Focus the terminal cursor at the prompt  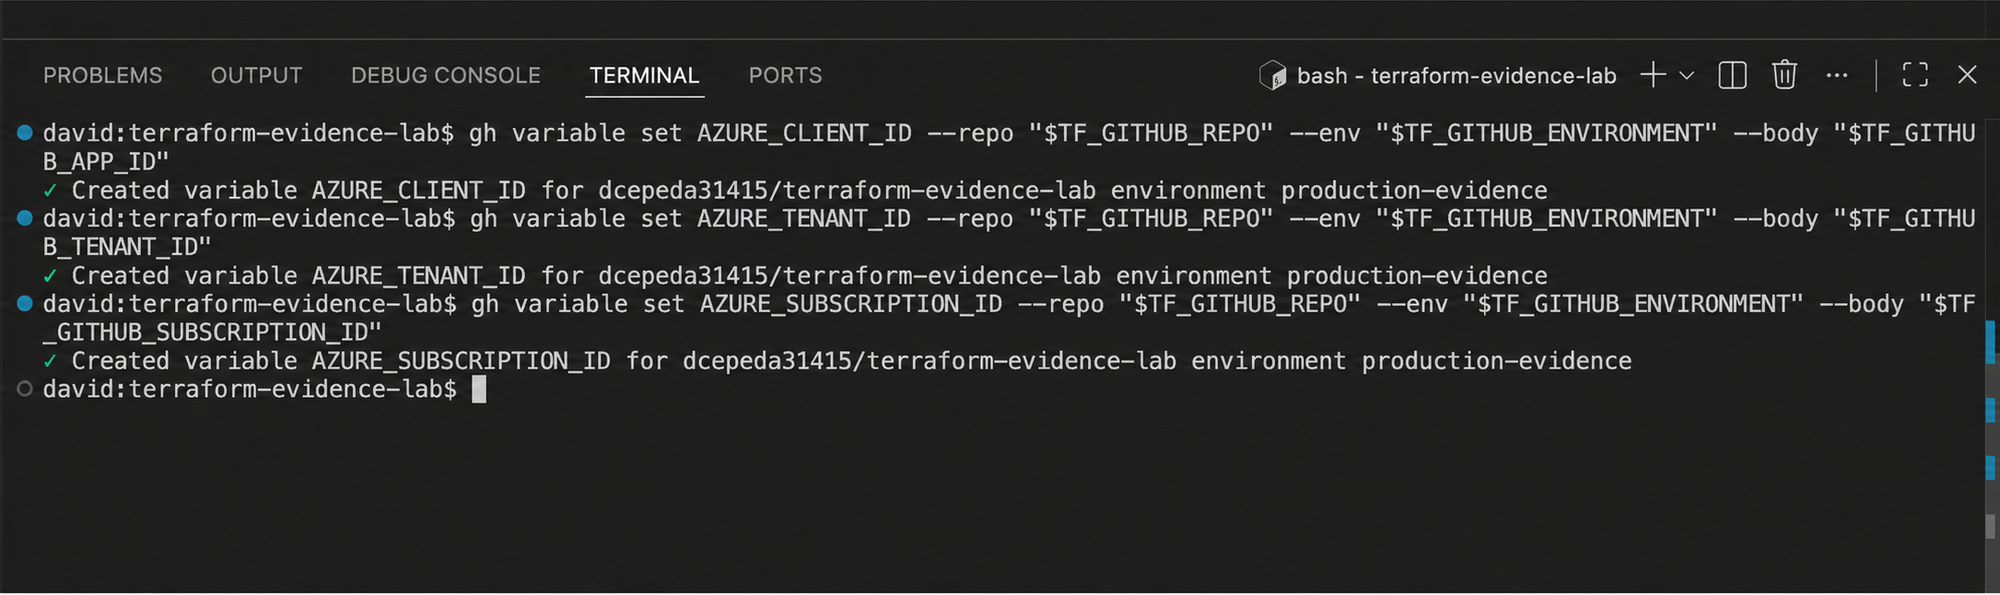coord(479,389)
